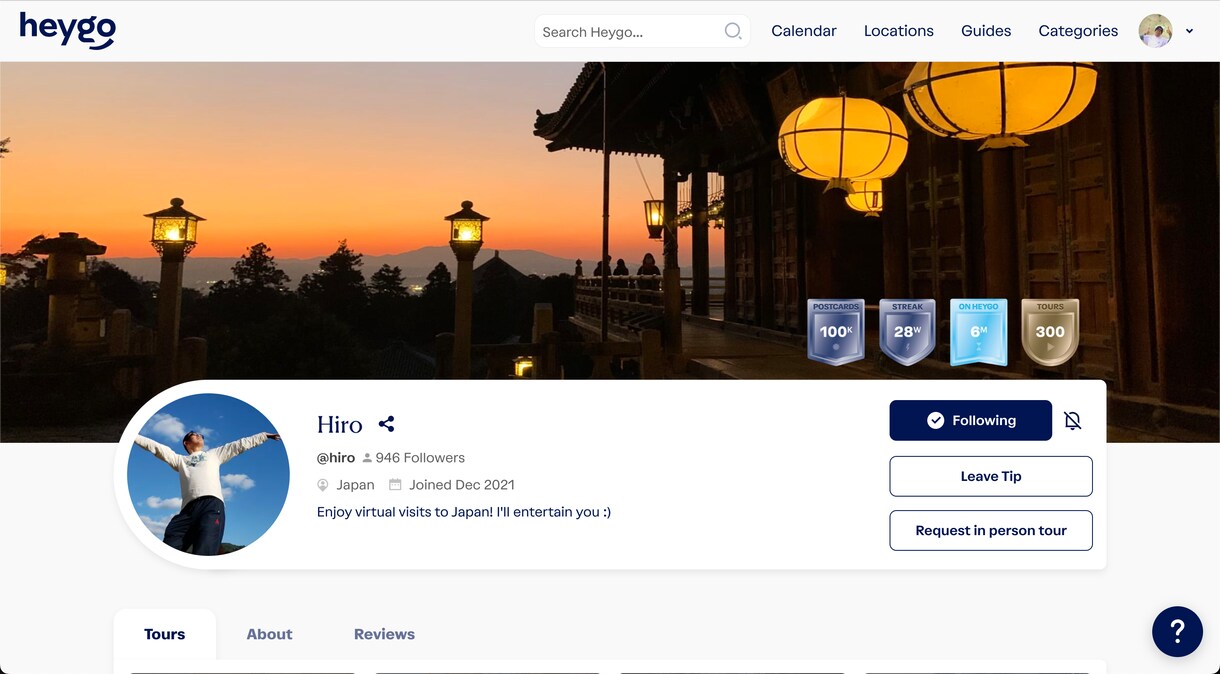Click the Japan location text

tap(355, 485)
